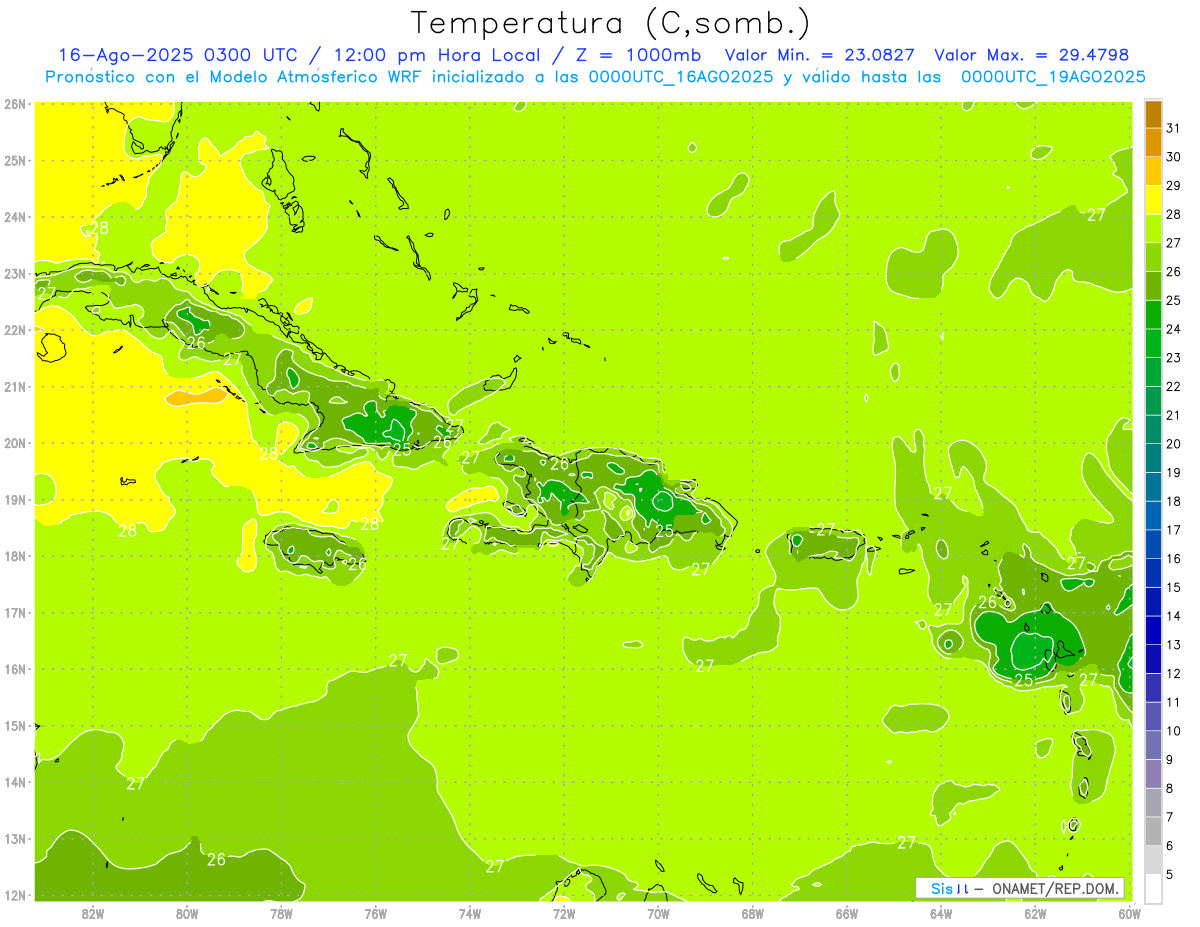This screenshot has height=927, width=1200.
Task: Click the 24N latitude axis label
Action: click(x=14, y=217)
